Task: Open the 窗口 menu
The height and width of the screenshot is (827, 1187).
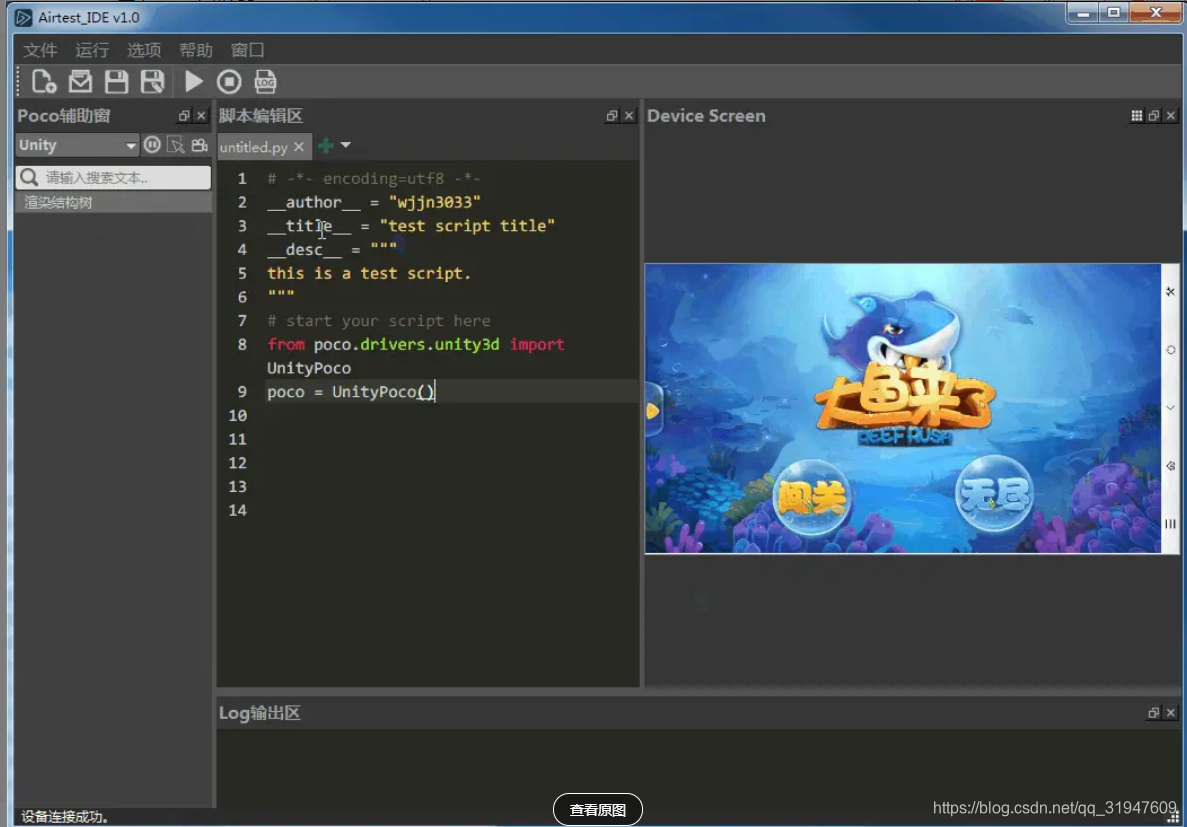Action: [x=248, y=50]
